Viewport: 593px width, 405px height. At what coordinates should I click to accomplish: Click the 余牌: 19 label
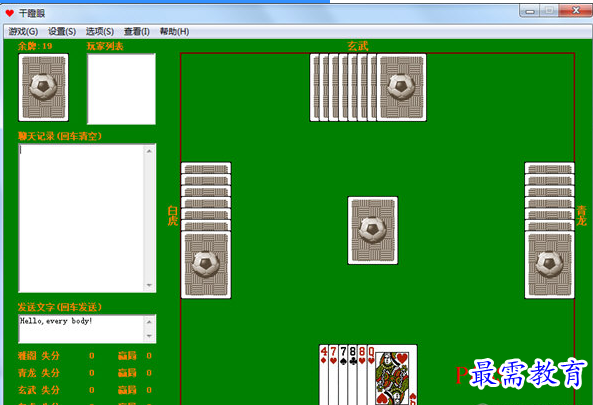click(x=35, y=46)
